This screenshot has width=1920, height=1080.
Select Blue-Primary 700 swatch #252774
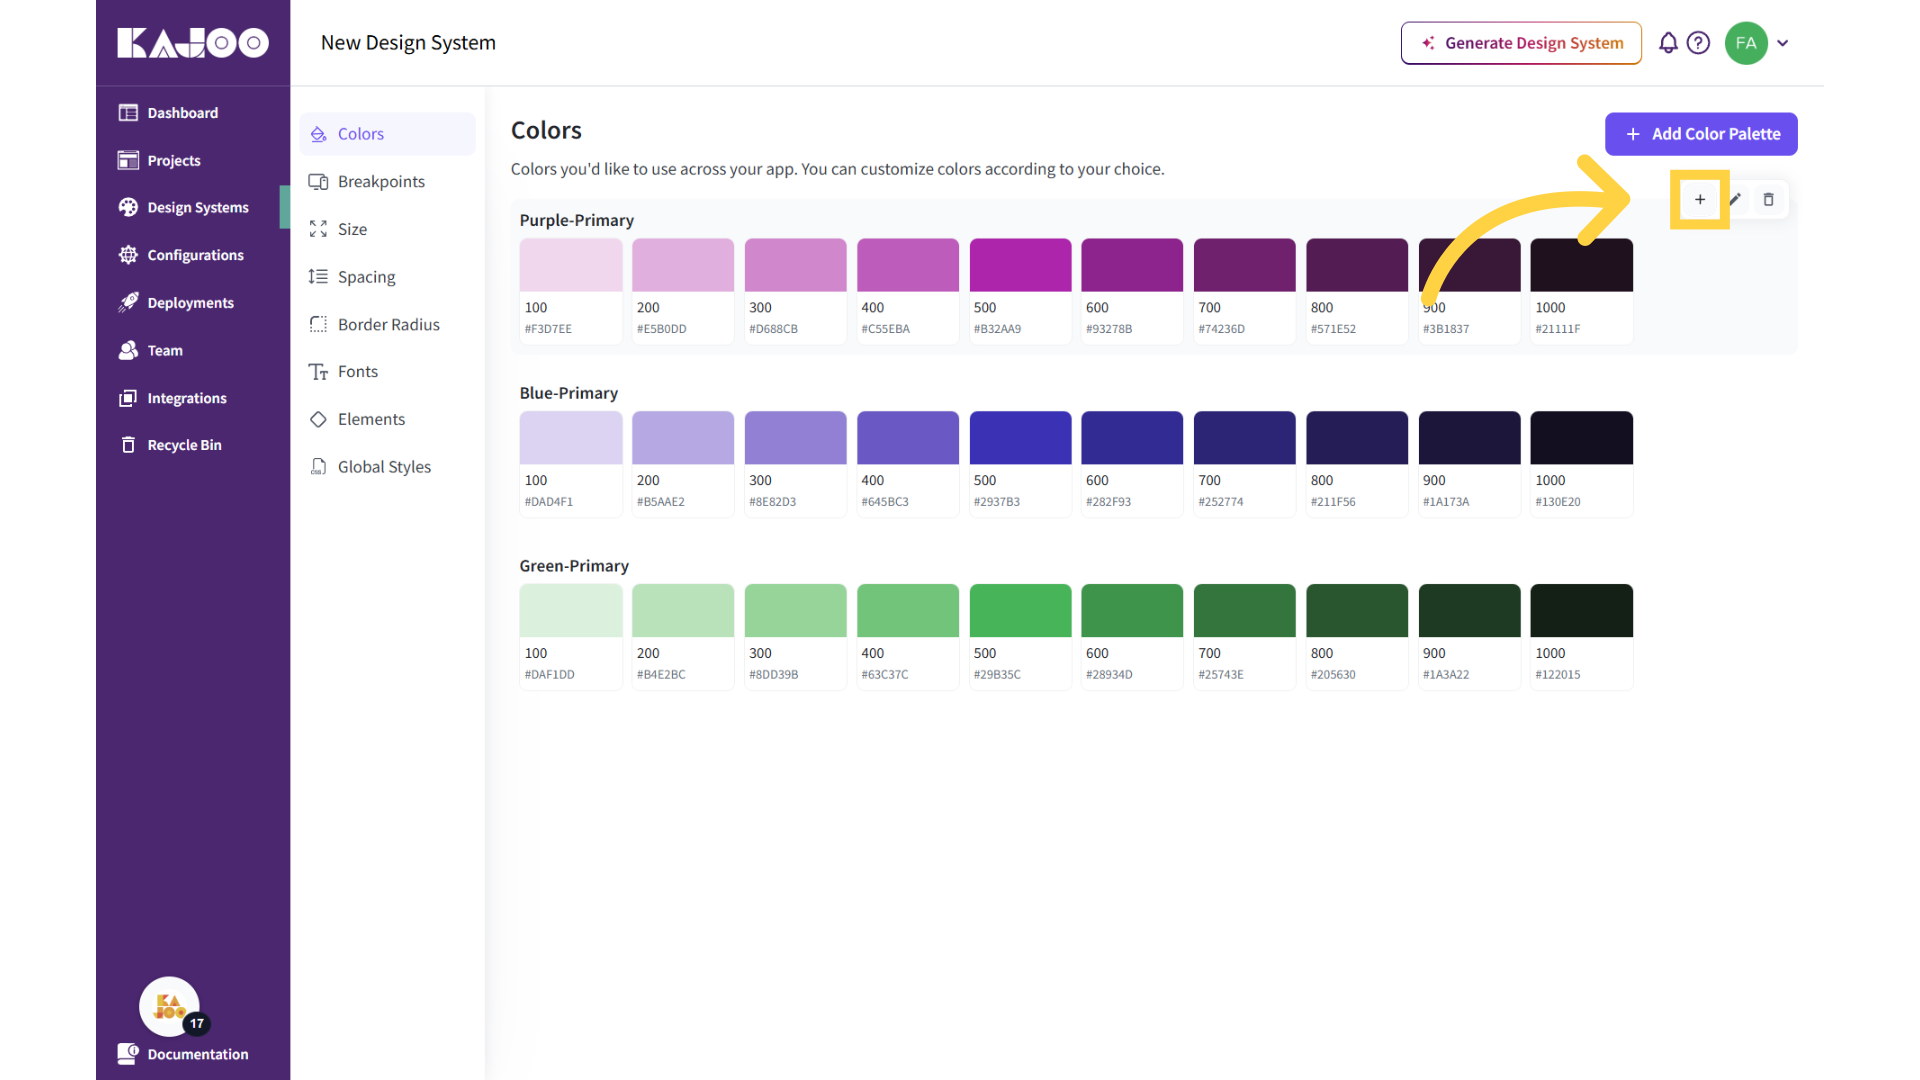point(1245,465)
